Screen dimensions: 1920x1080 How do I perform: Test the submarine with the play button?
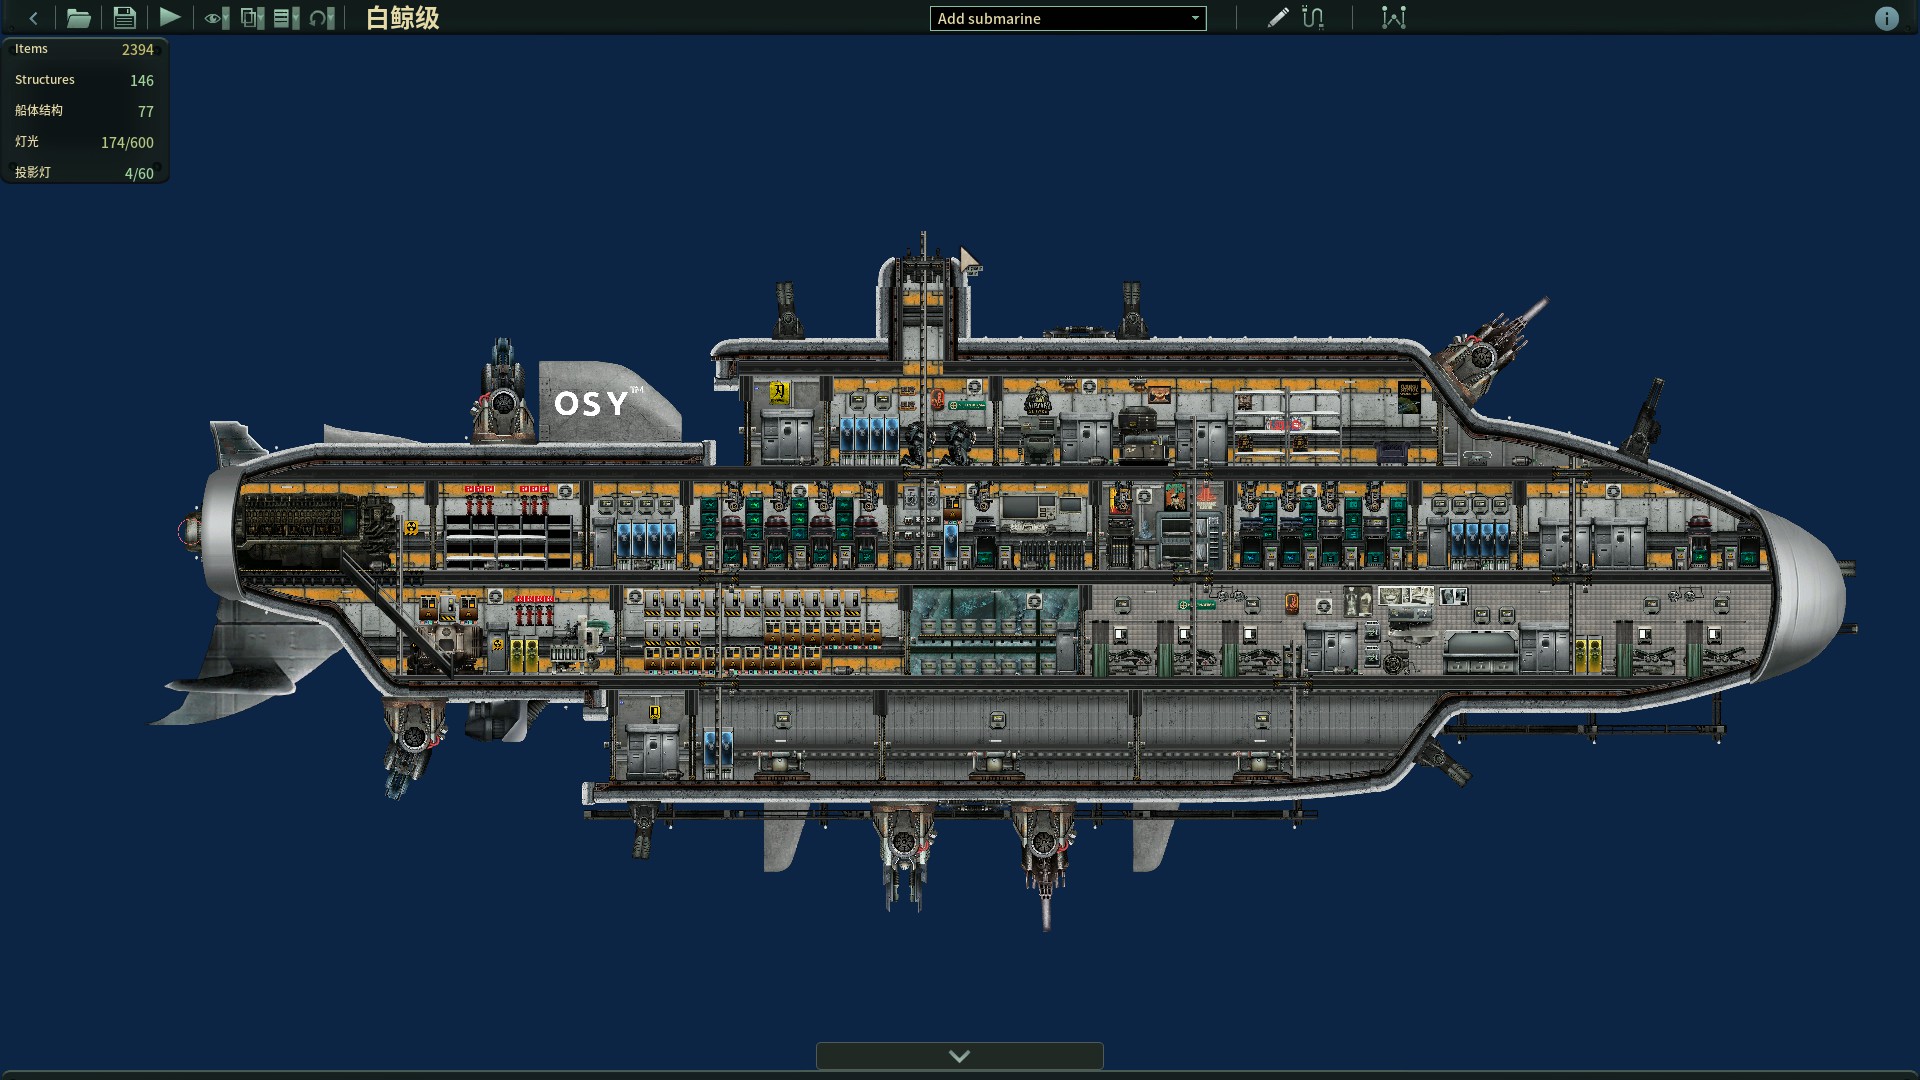click(x=170, y=17)
